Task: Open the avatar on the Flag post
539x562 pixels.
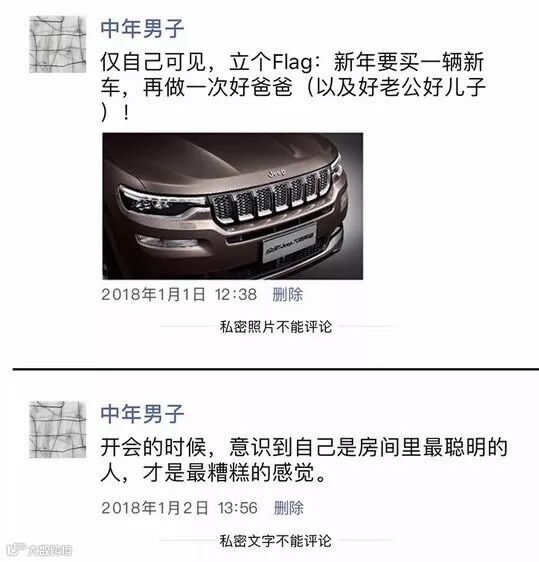Action: point(57,44)
